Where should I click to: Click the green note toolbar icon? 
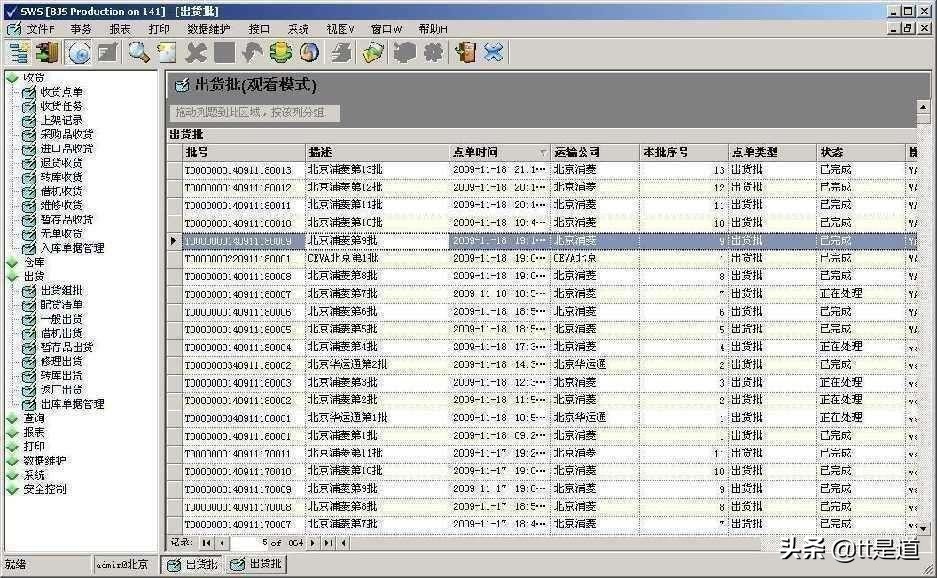373,53
